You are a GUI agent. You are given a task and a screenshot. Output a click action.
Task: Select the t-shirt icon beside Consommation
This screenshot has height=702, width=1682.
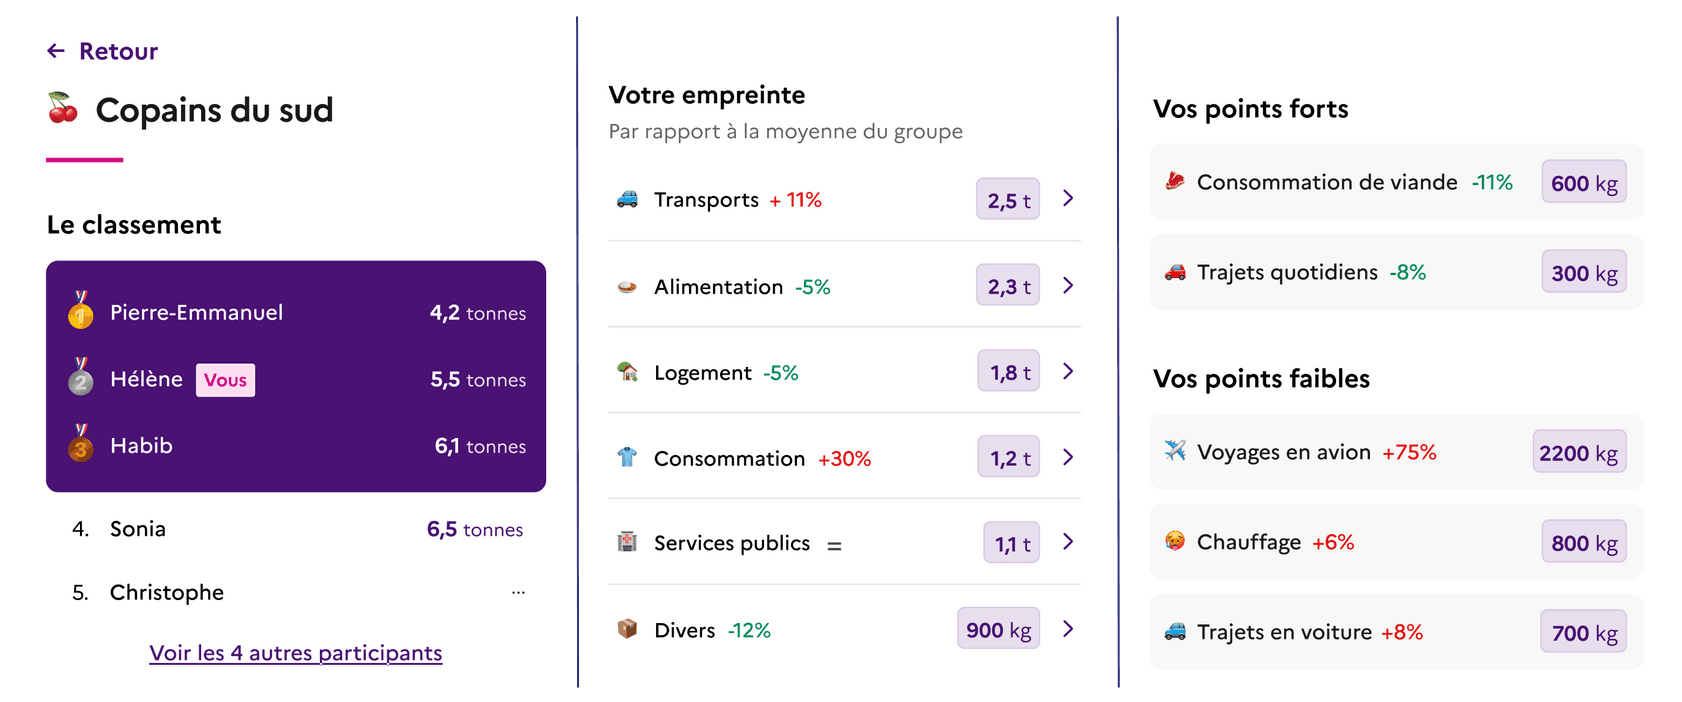click(x=625, y=457)
